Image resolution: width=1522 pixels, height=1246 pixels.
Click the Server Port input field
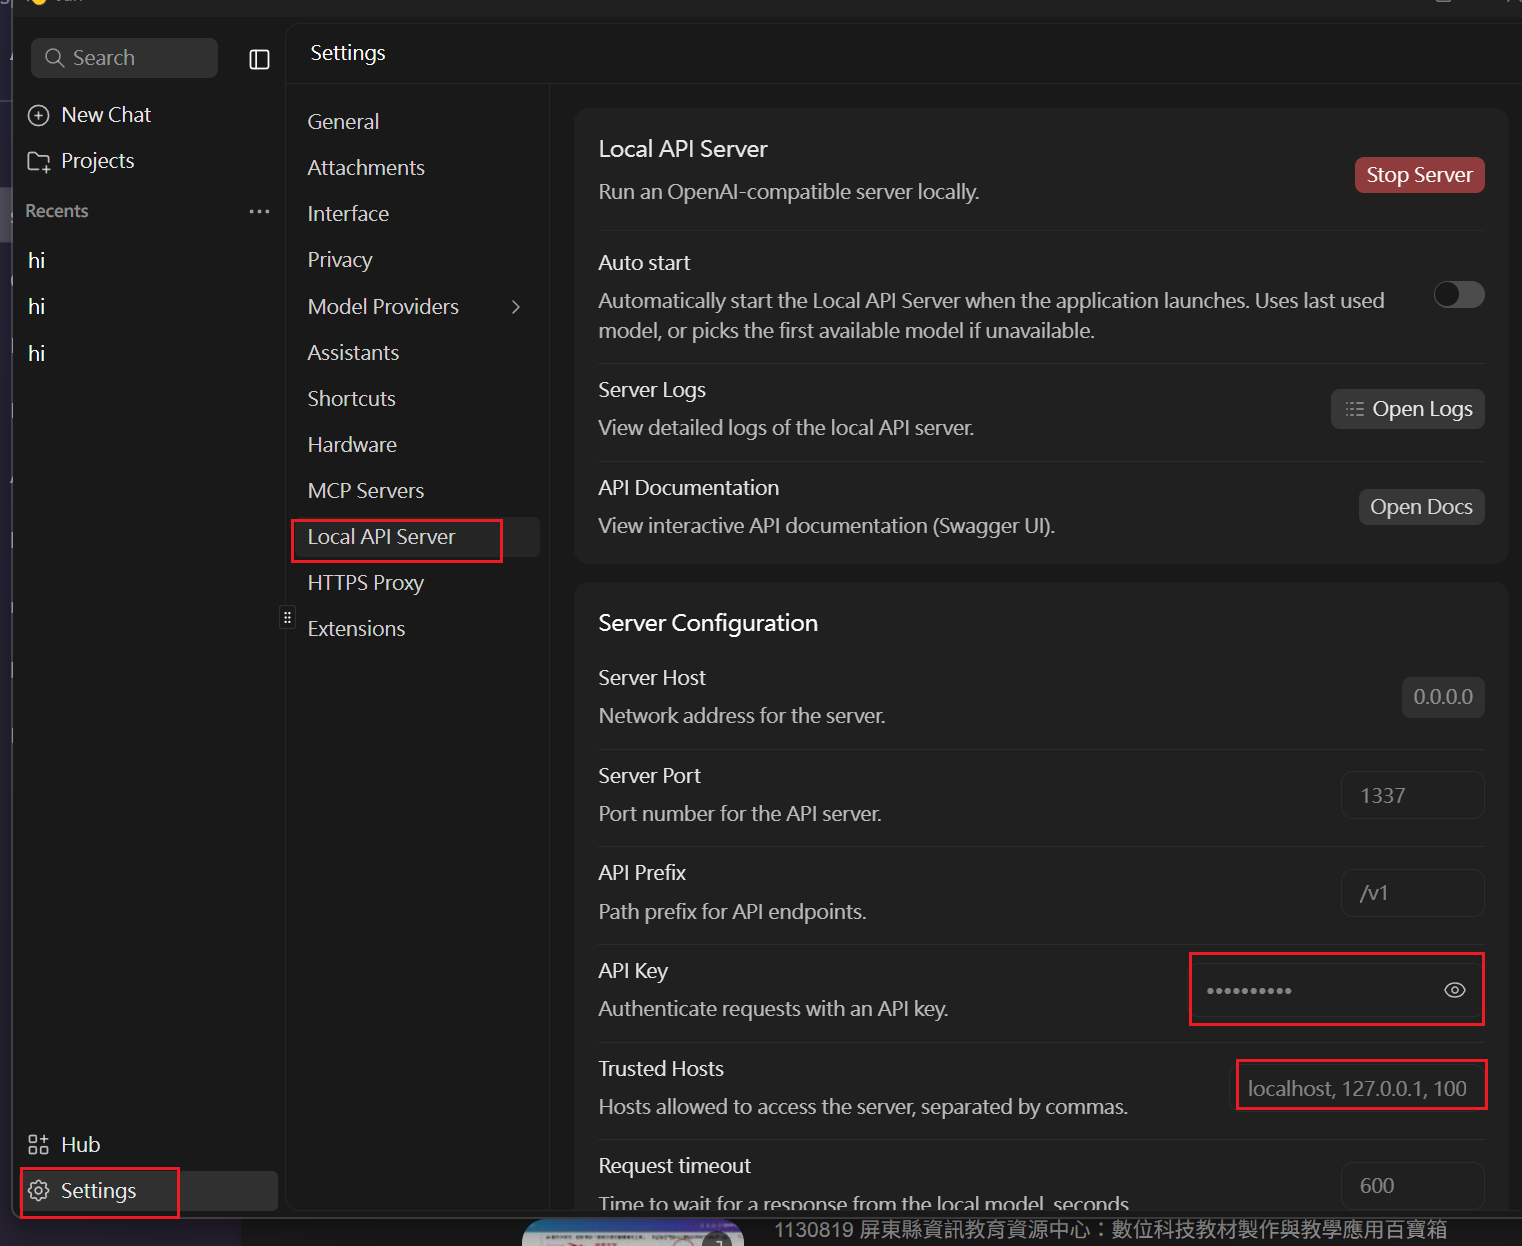(x=1411, y=796)
